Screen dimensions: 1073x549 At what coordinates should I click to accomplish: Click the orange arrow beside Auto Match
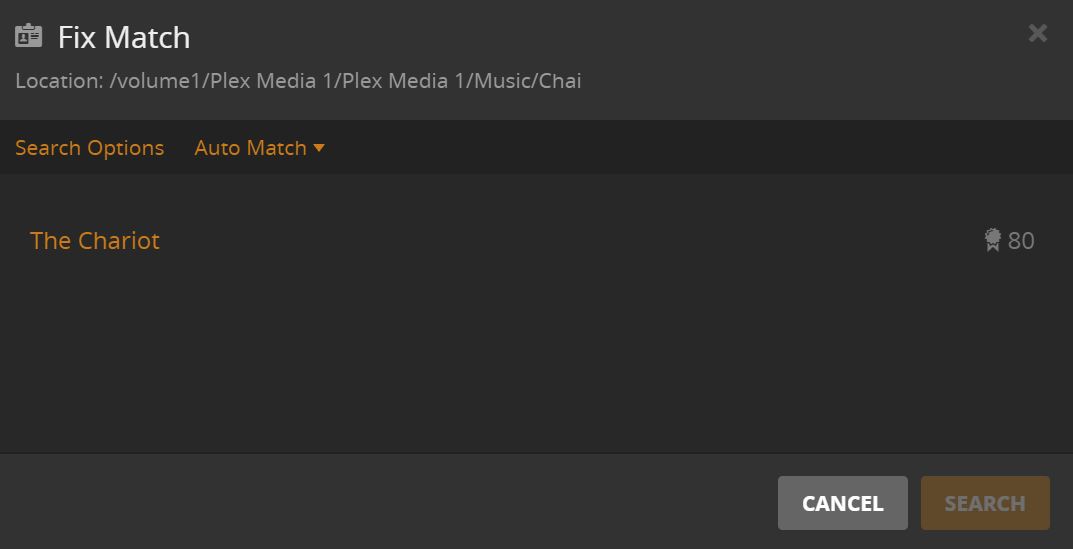coord(319,148)
